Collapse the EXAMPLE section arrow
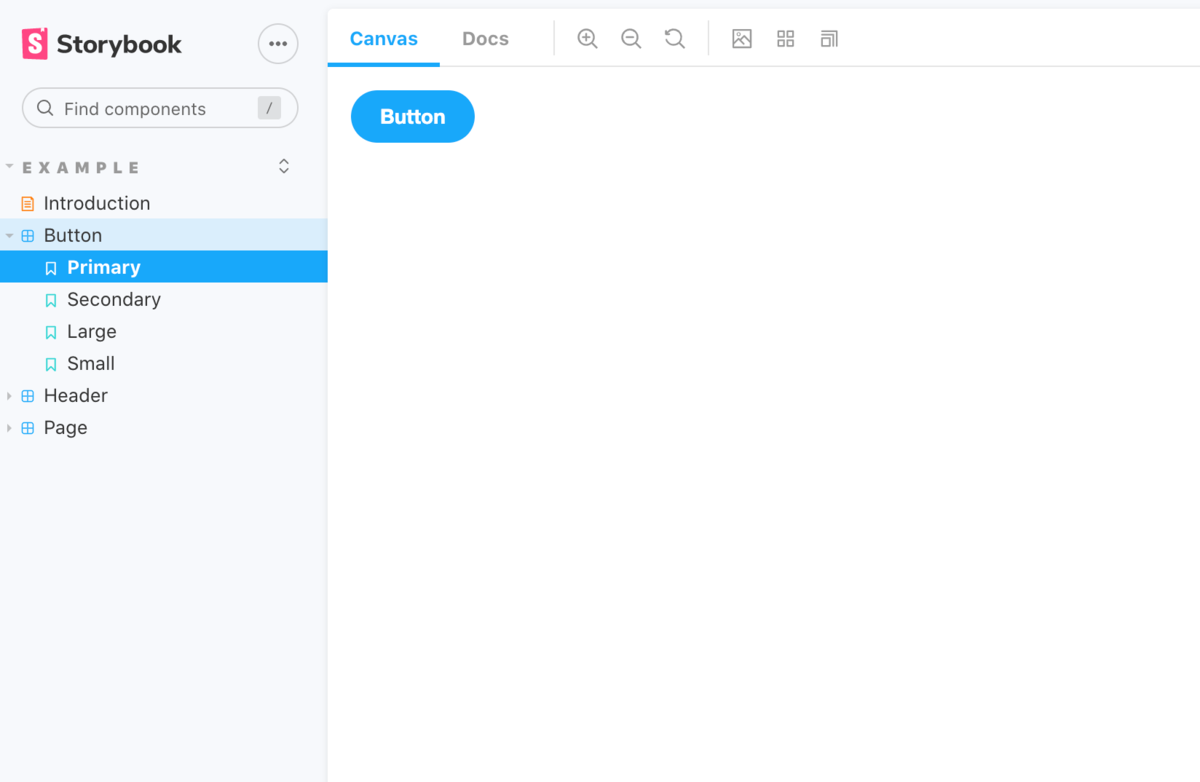The height and width of the screenshot is (782, 1200). tap(9, 167)
